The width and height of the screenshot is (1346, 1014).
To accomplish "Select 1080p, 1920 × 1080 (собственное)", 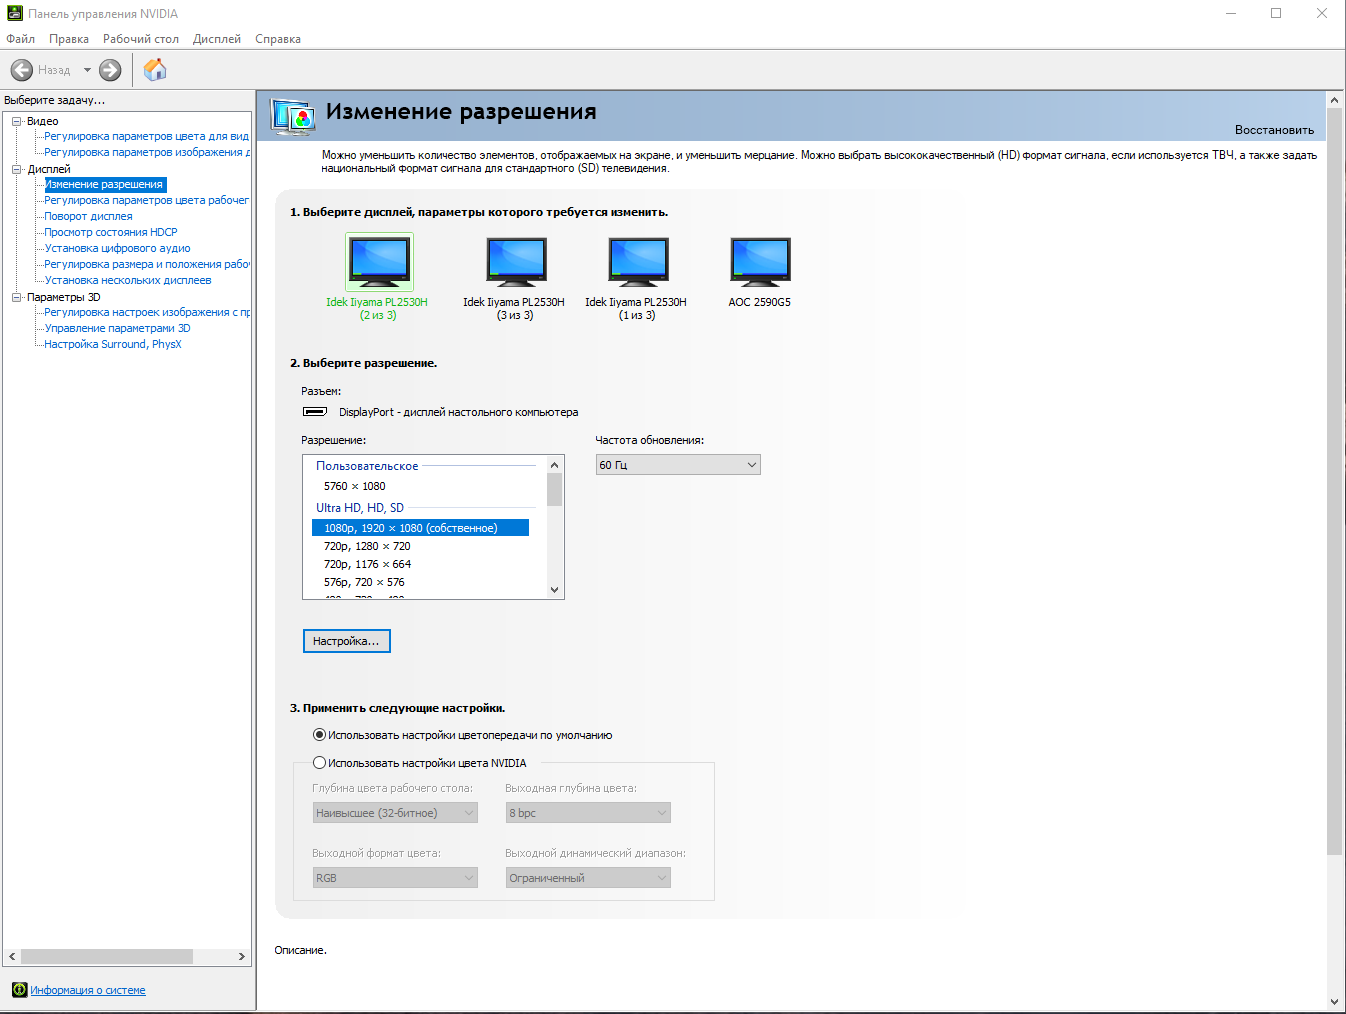I will pyautogui.click(x=420, y=528).
